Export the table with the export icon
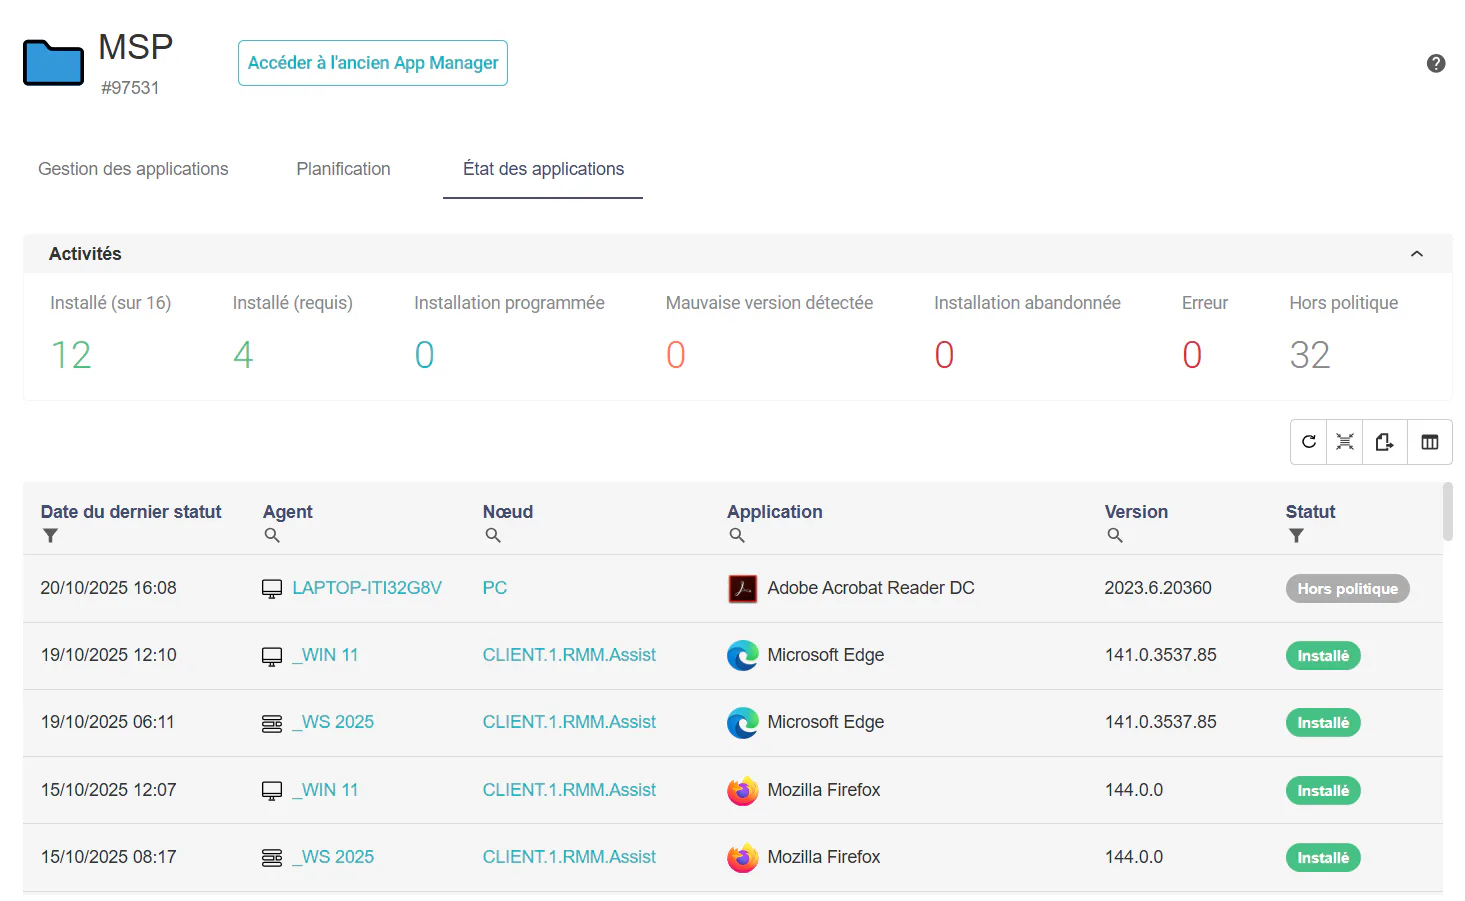Viewport: 1465px width, 901px height. click(1384, 442)
